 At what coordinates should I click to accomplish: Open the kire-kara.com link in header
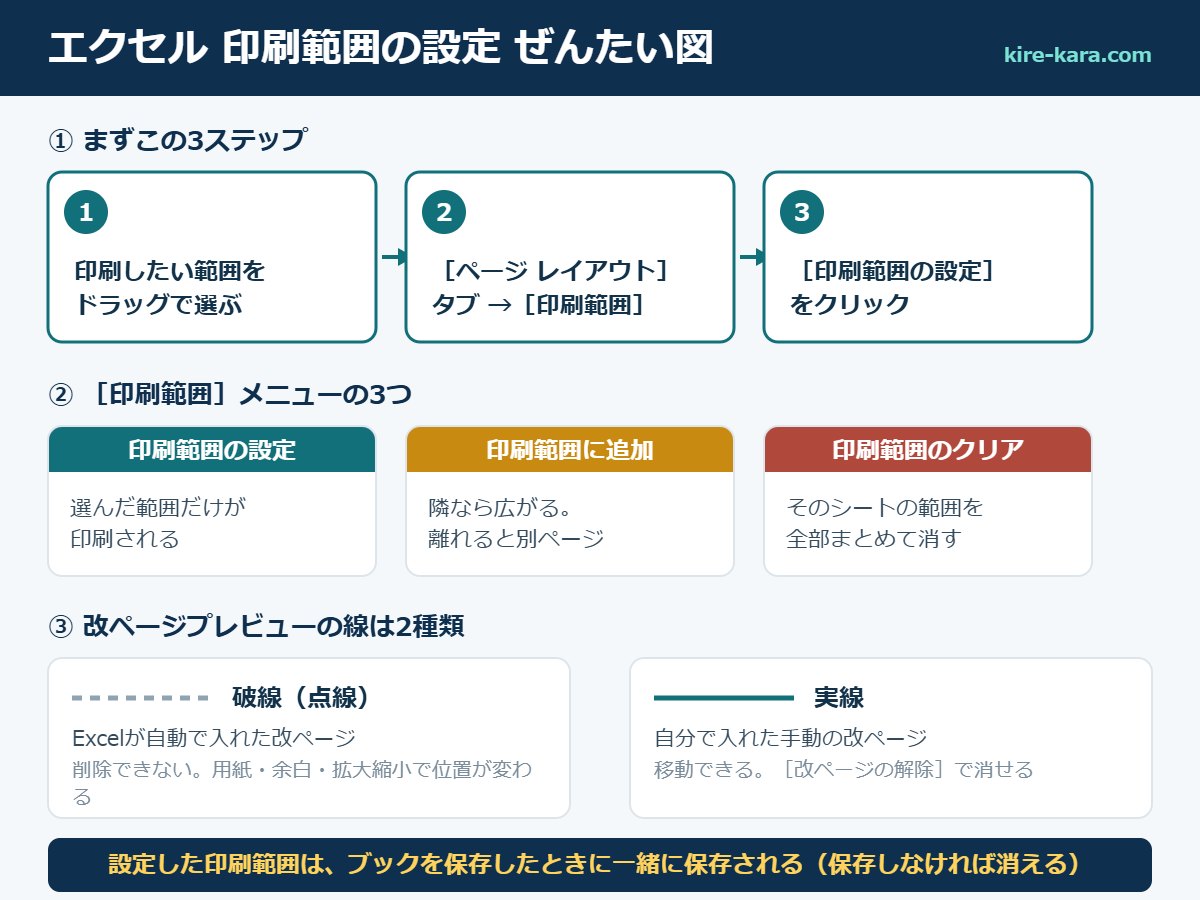(1077, 55)
